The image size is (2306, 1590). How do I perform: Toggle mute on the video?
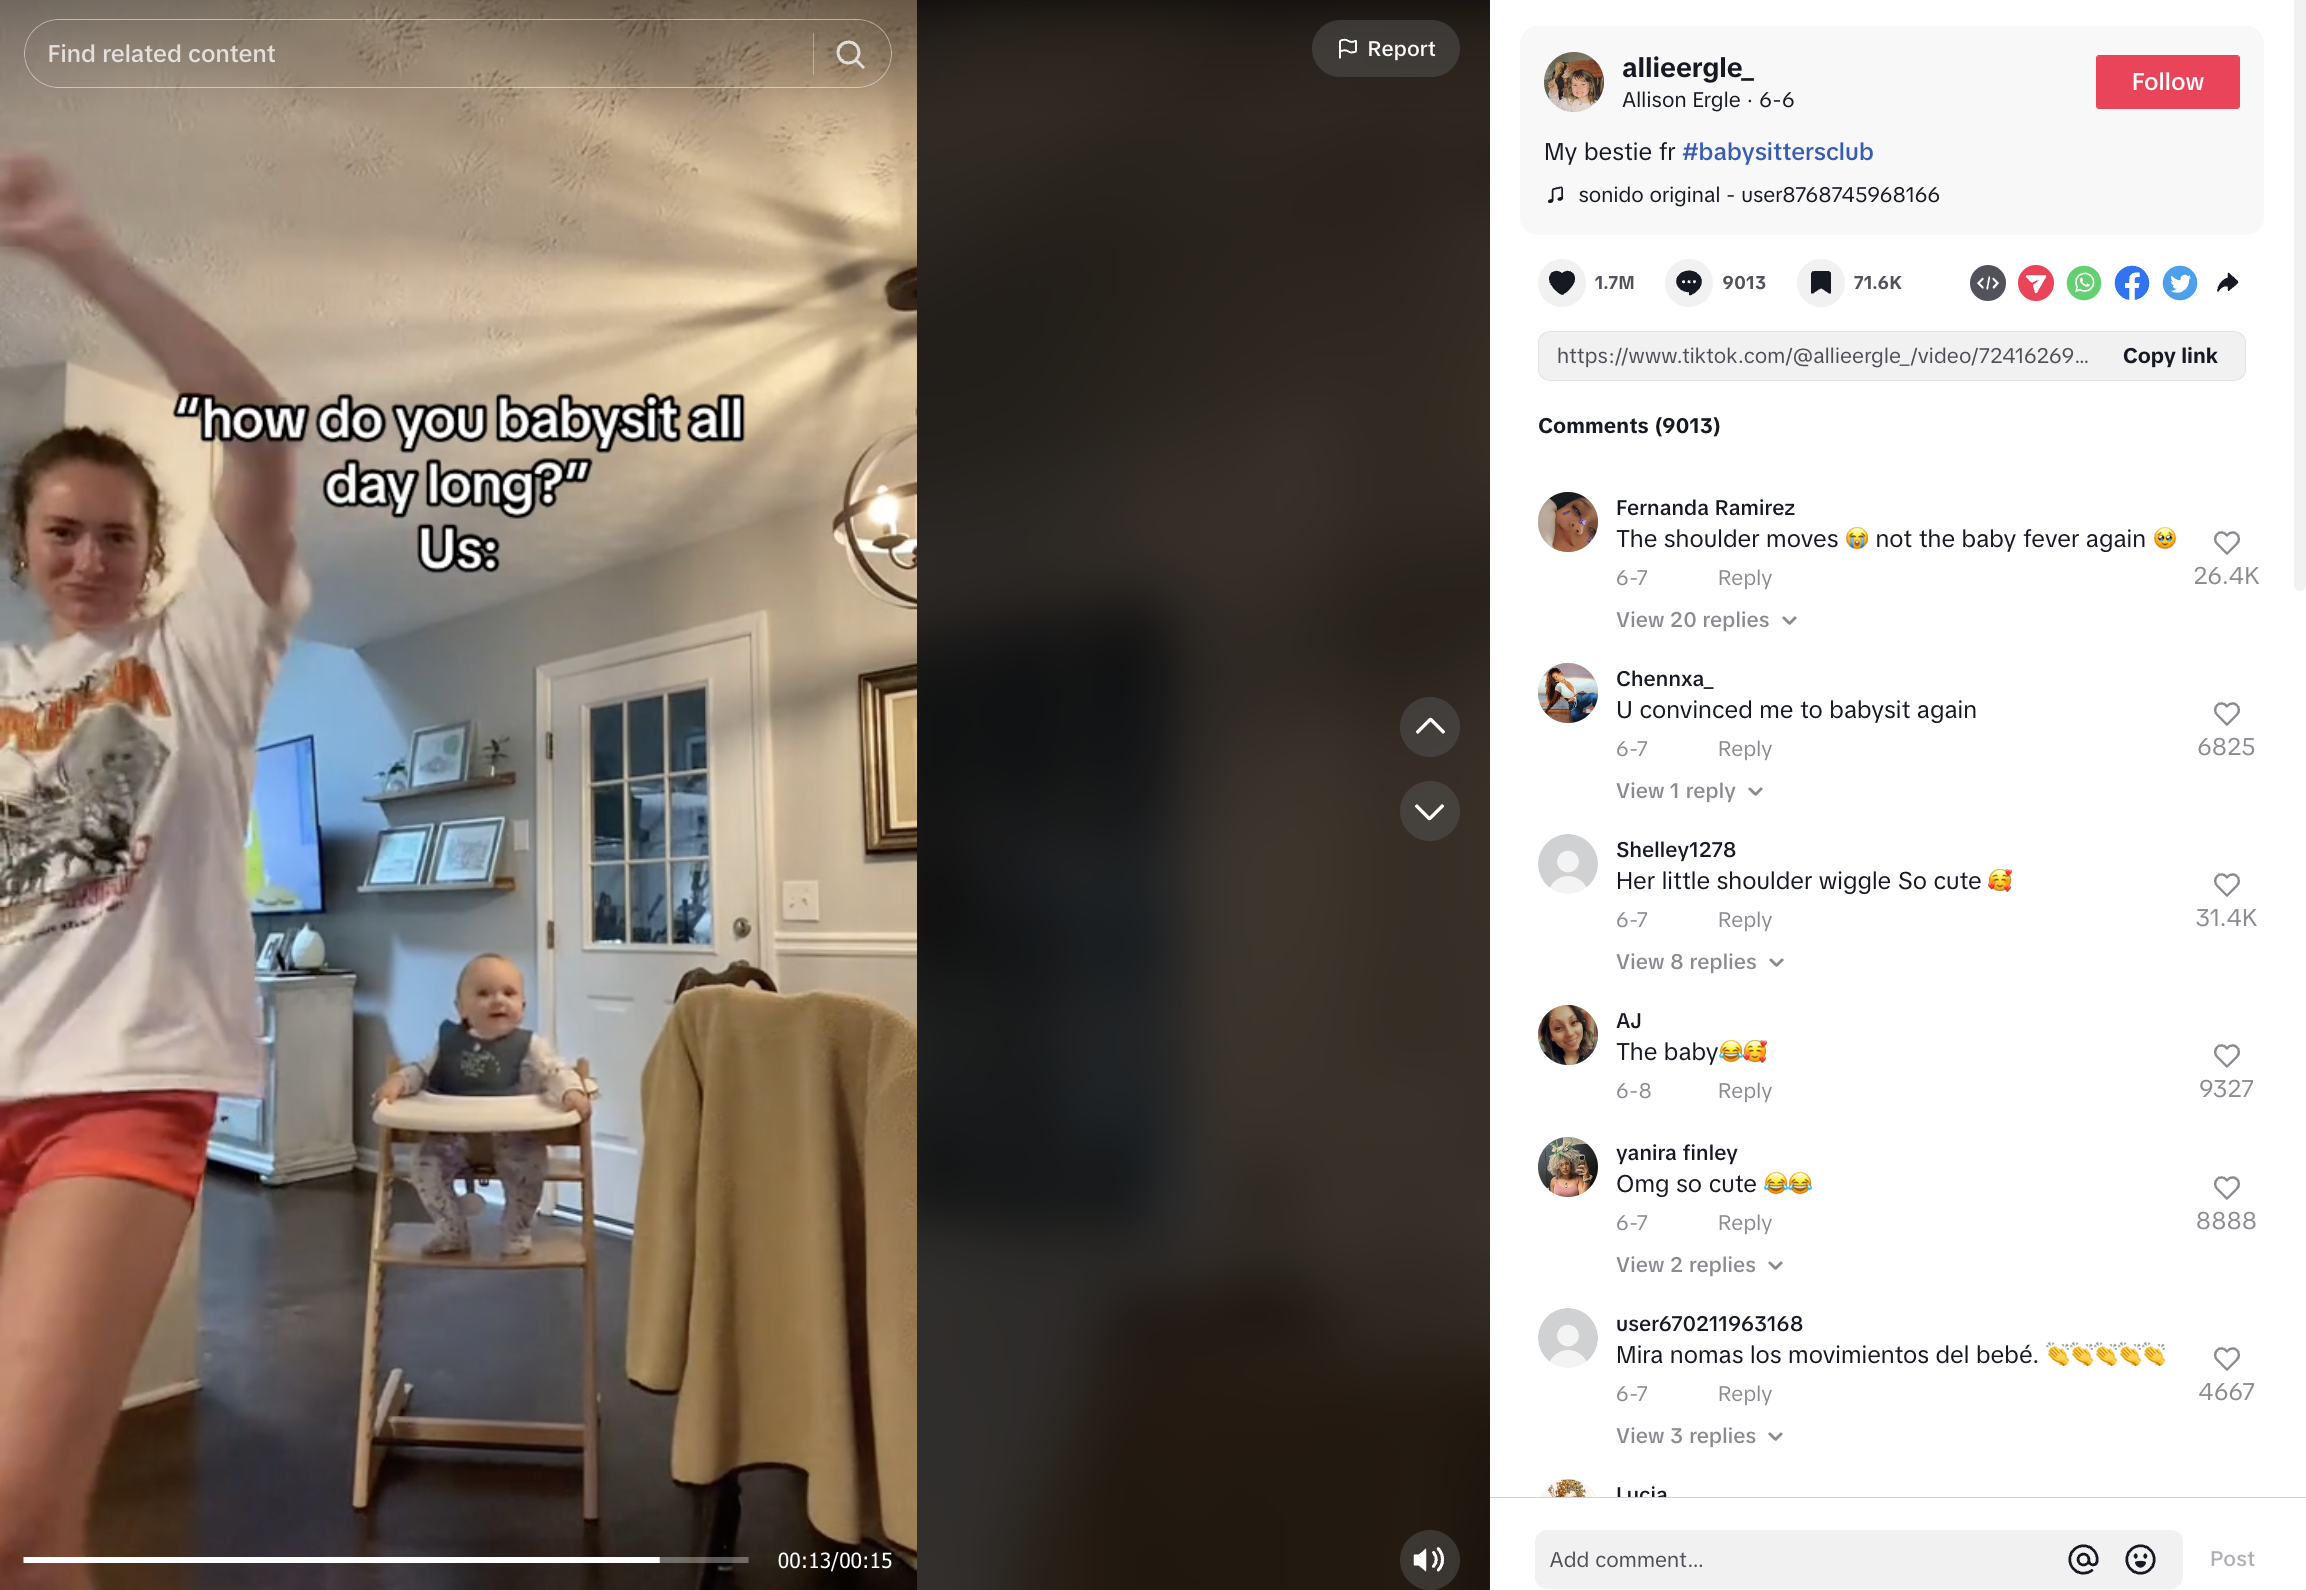(1430, 1558)
